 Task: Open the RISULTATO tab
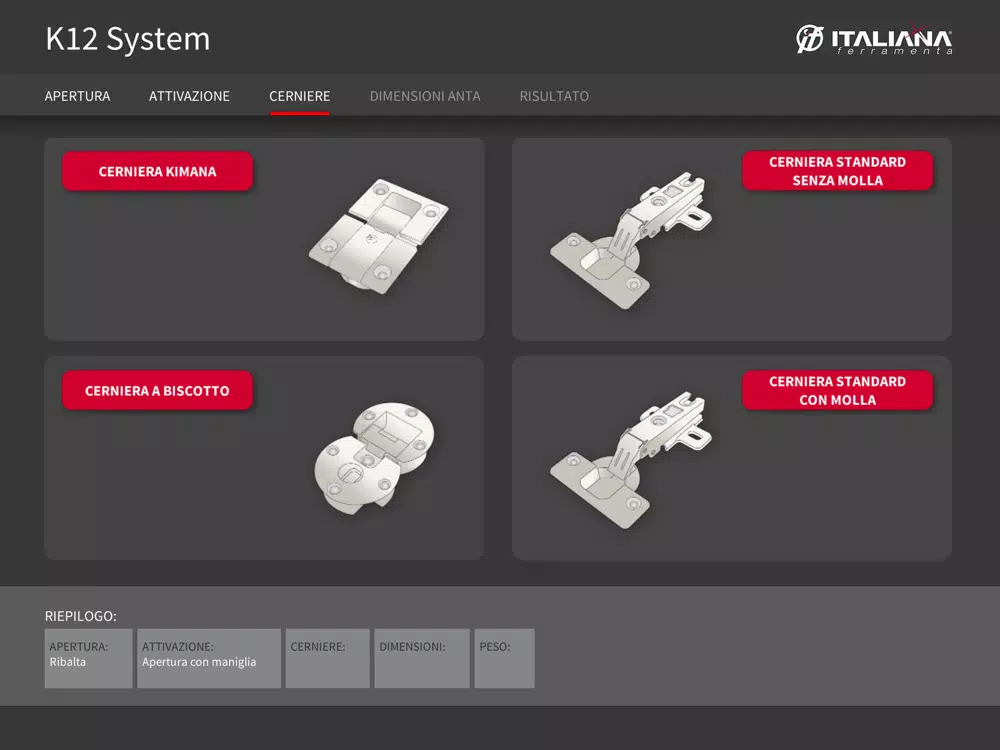pyautogui.click(x=554, y=96)
